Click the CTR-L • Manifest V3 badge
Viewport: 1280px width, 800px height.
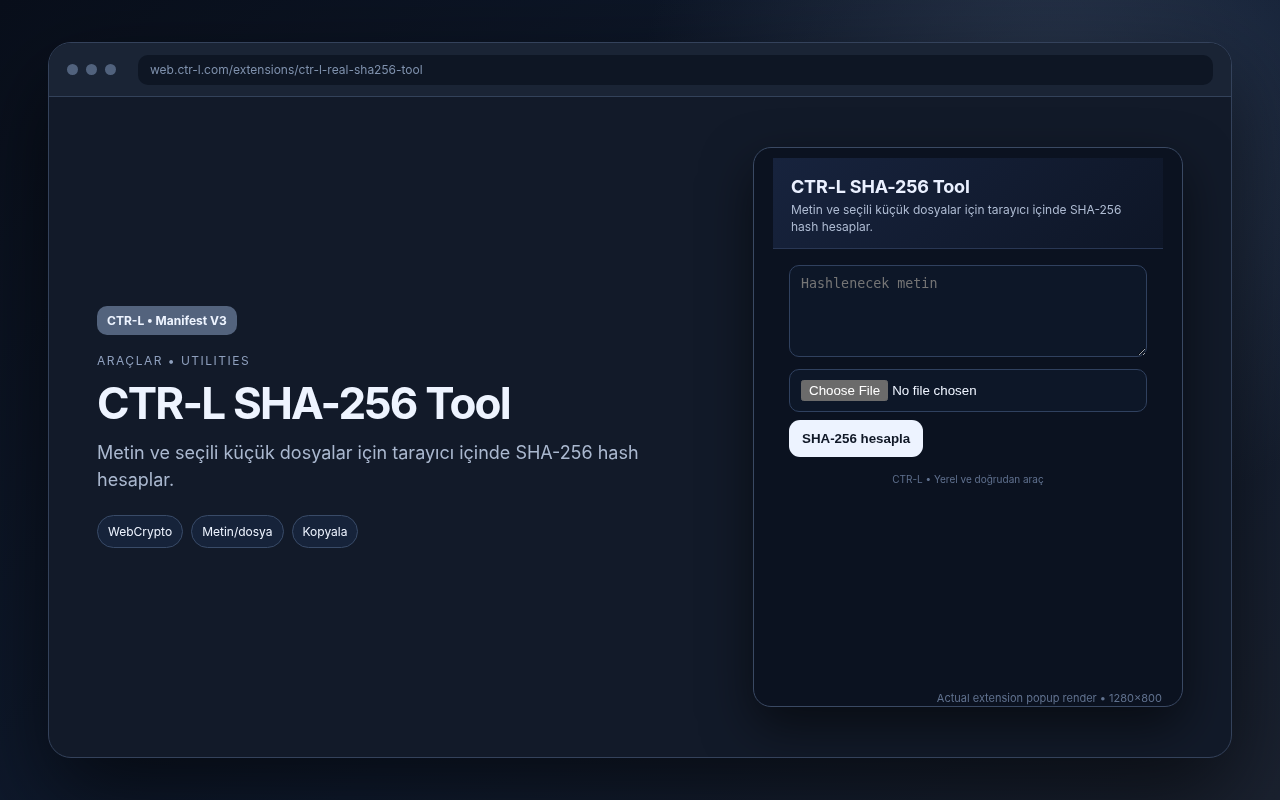point(167,321)
